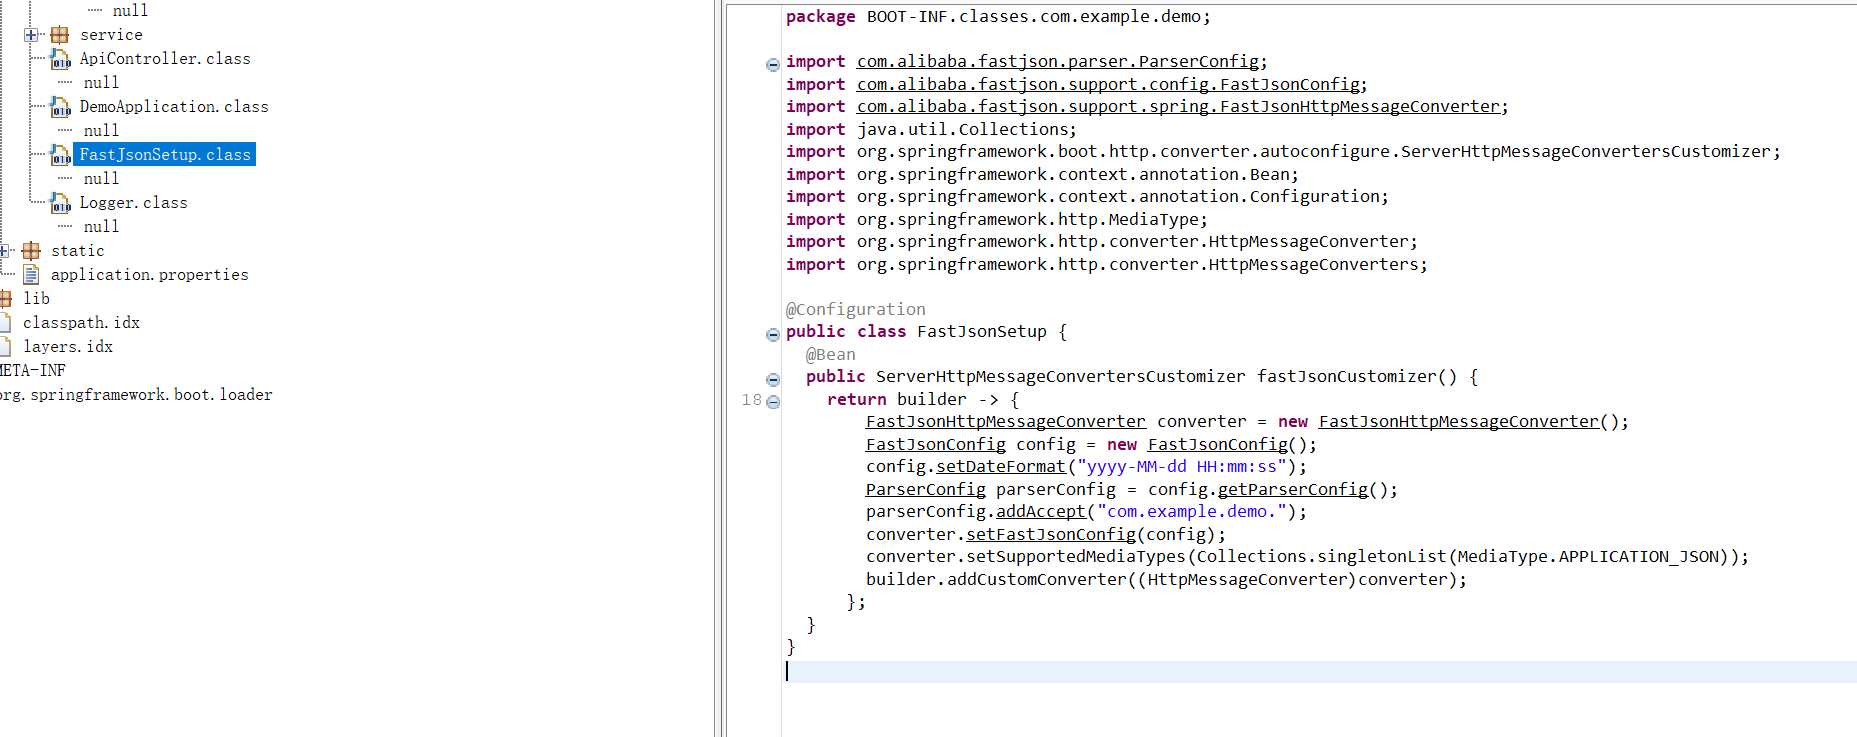Image resolution: width=1857 pixels, height=737 pixels.
Task: Click the vertical divider between tree and code
Action: pyautogui.click(x=720, y=368)
